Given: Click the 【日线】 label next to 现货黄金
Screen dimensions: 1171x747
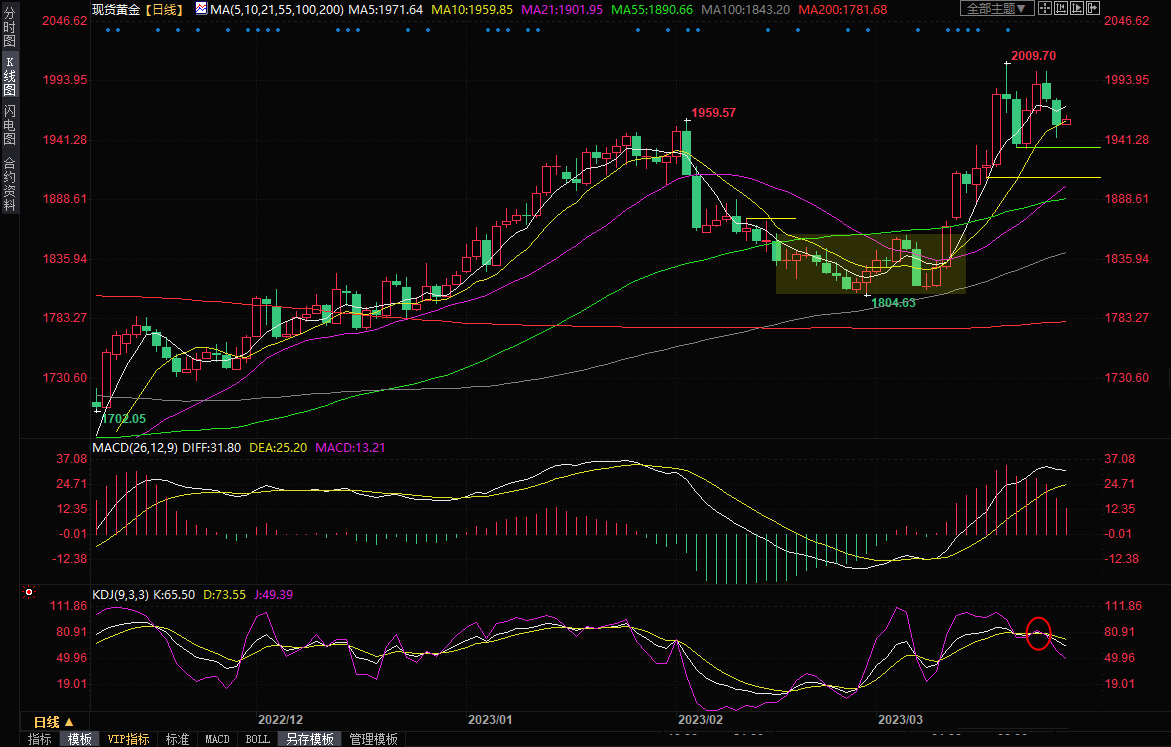Looking at the screenshot, I should [164, 9].
